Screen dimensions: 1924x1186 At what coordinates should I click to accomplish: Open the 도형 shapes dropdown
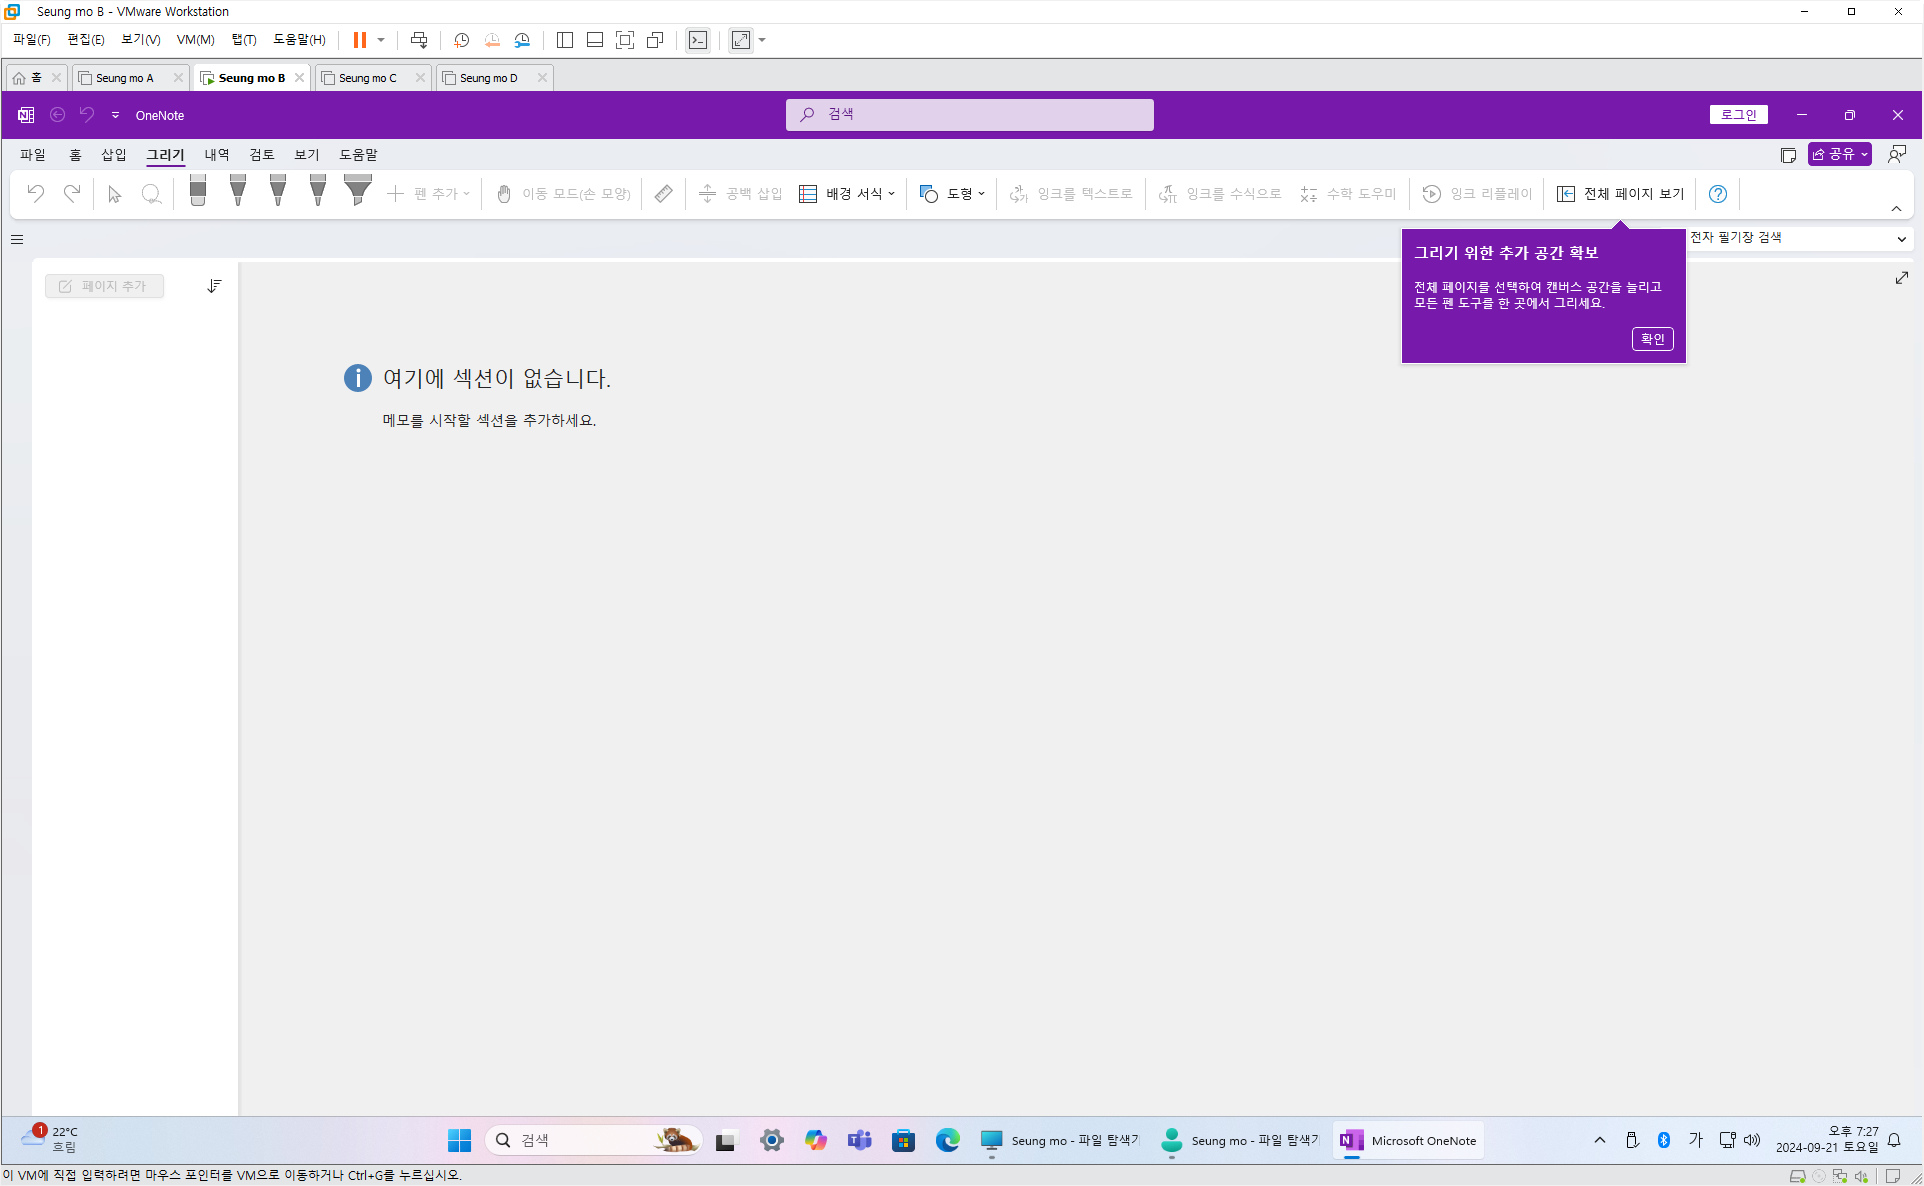(x=952, y=194)
